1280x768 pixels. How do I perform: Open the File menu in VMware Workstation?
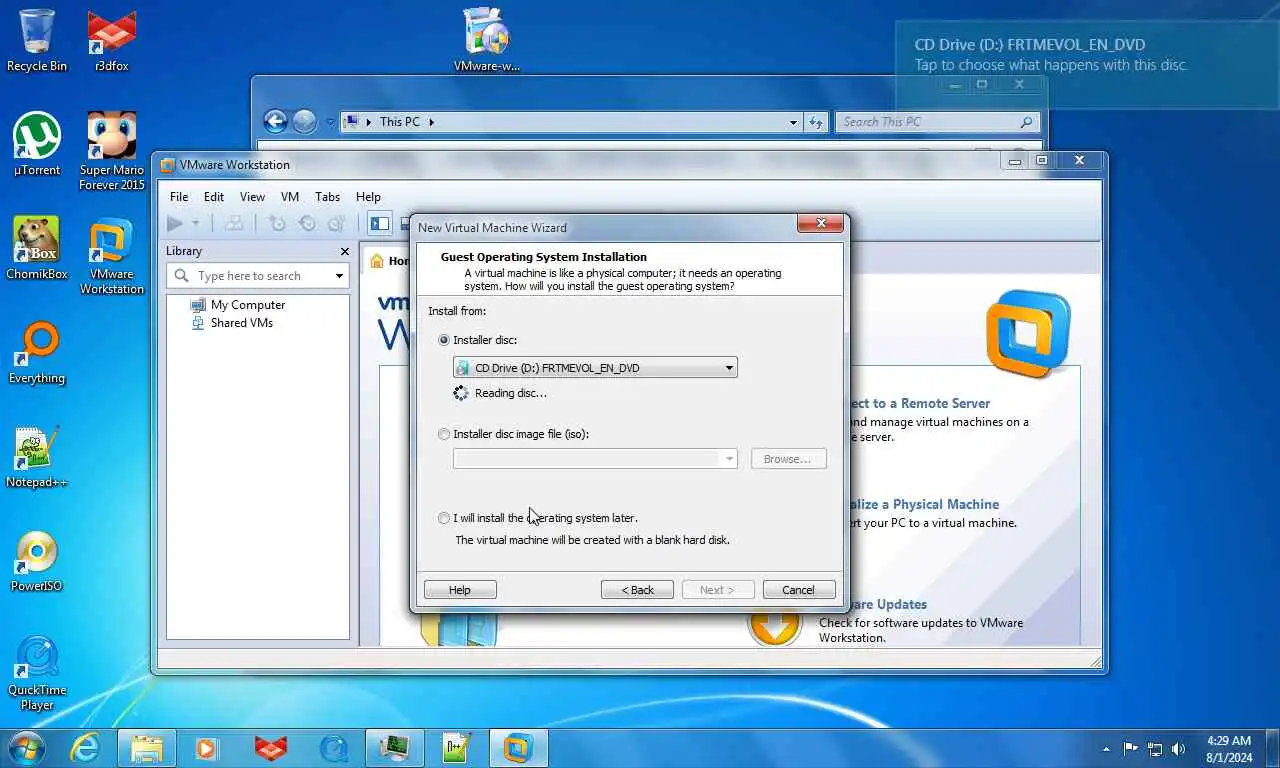[179, 197]
